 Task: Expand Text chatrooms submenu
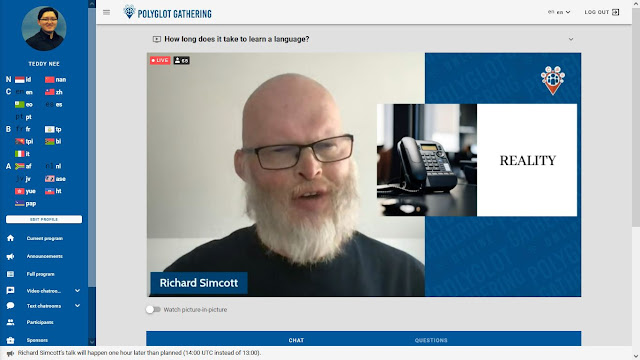(x=77, y=305)
